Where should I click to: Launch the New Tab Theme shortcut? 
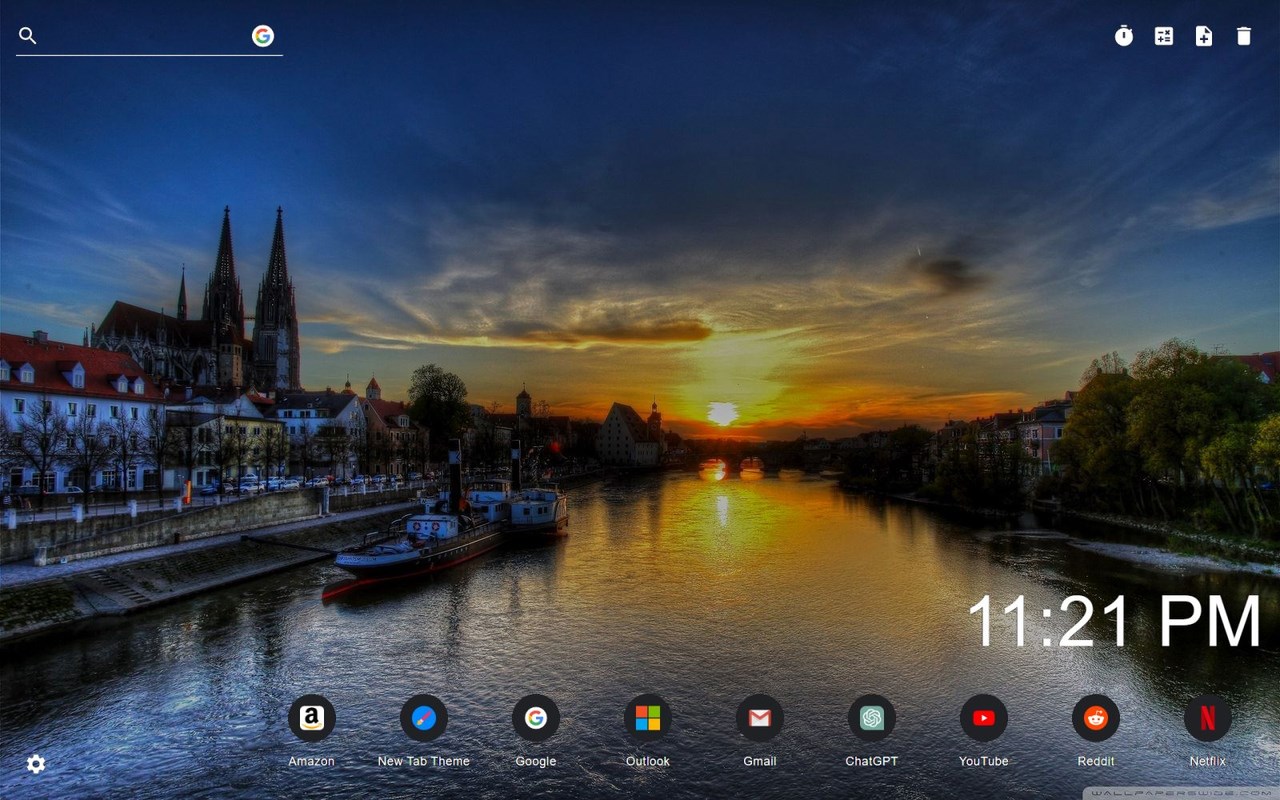pyautogui.click(x=424, y=718)
